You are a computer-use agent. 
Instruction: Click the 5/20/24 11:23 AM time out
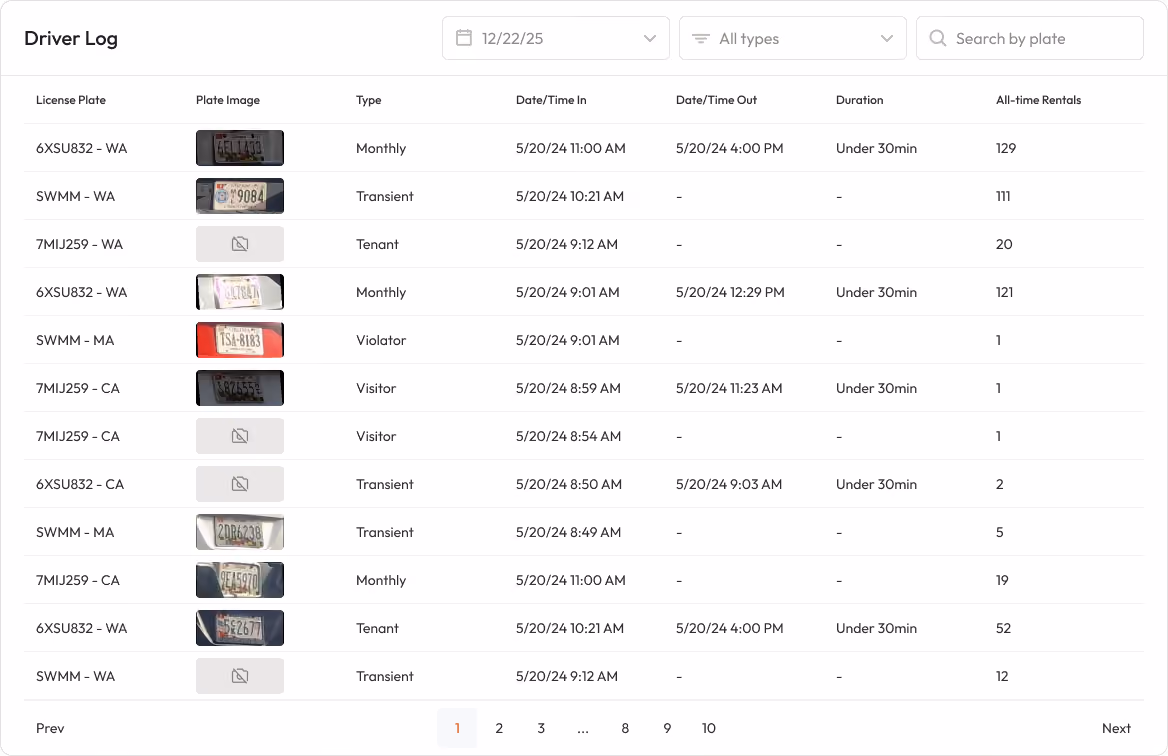pos(729,388)
